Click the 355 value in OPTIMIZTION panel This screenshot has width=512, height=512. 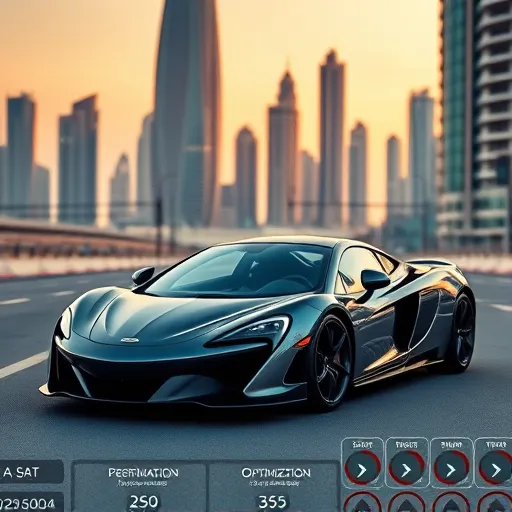(x=272, y=502)
